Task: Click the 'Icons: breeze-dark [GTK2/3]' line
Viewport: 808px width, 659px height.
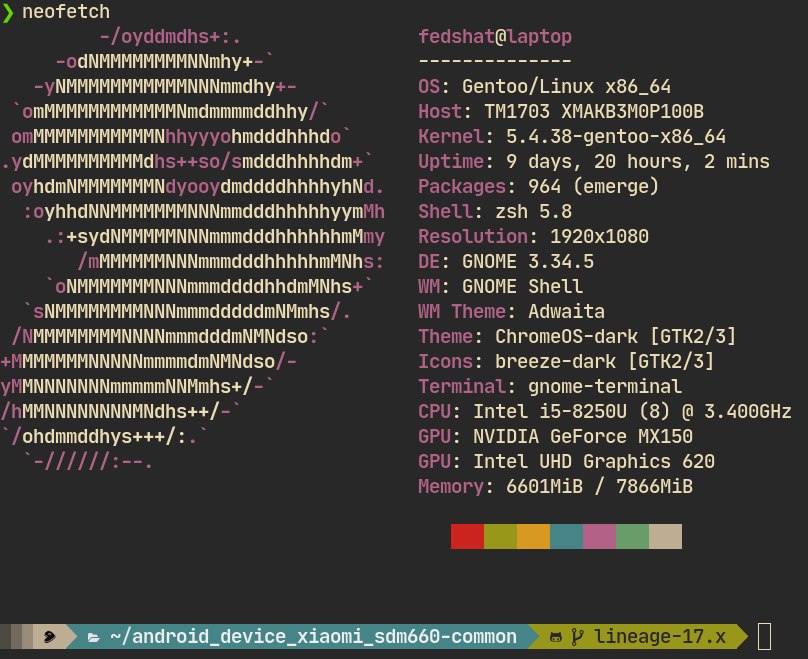Action: [566, 362]
